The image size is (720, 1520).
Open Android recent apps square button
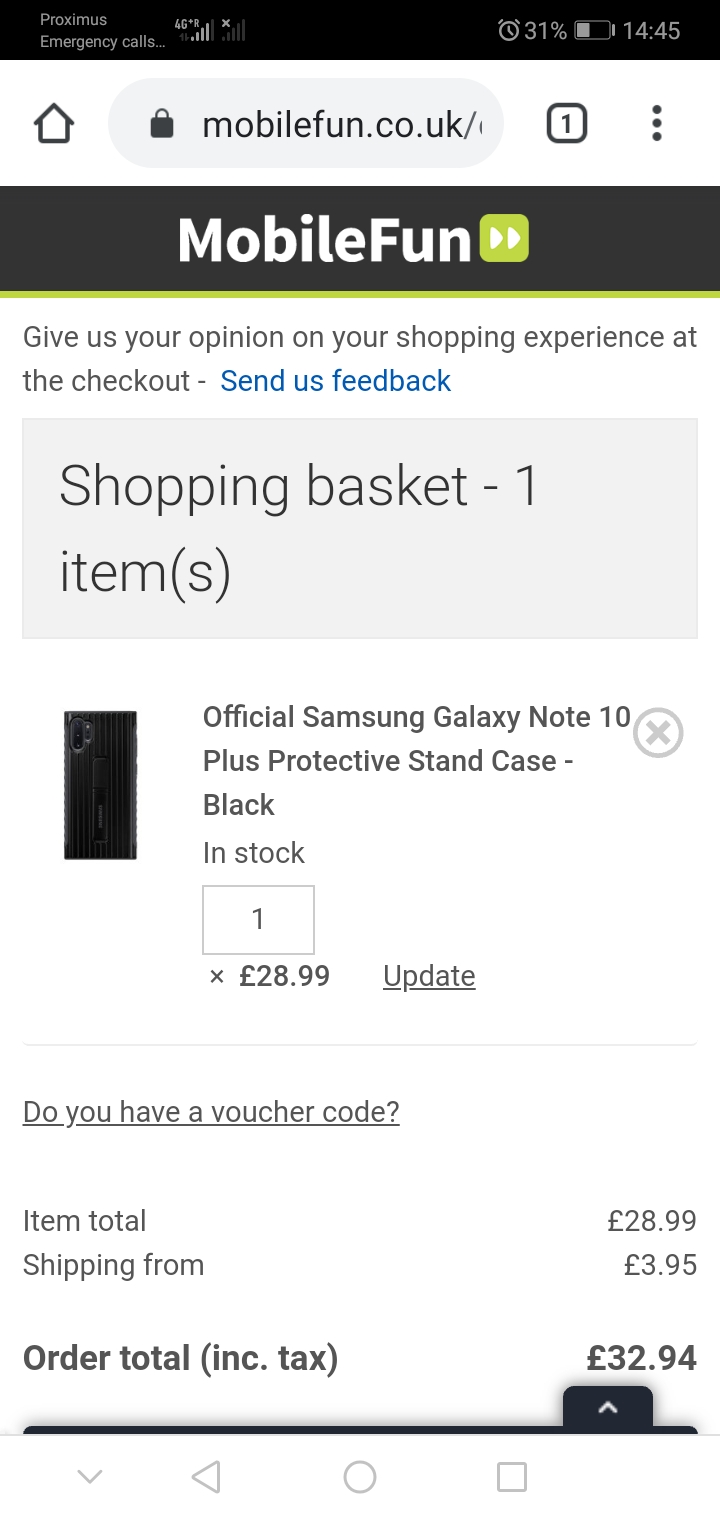click(512, 1477)
